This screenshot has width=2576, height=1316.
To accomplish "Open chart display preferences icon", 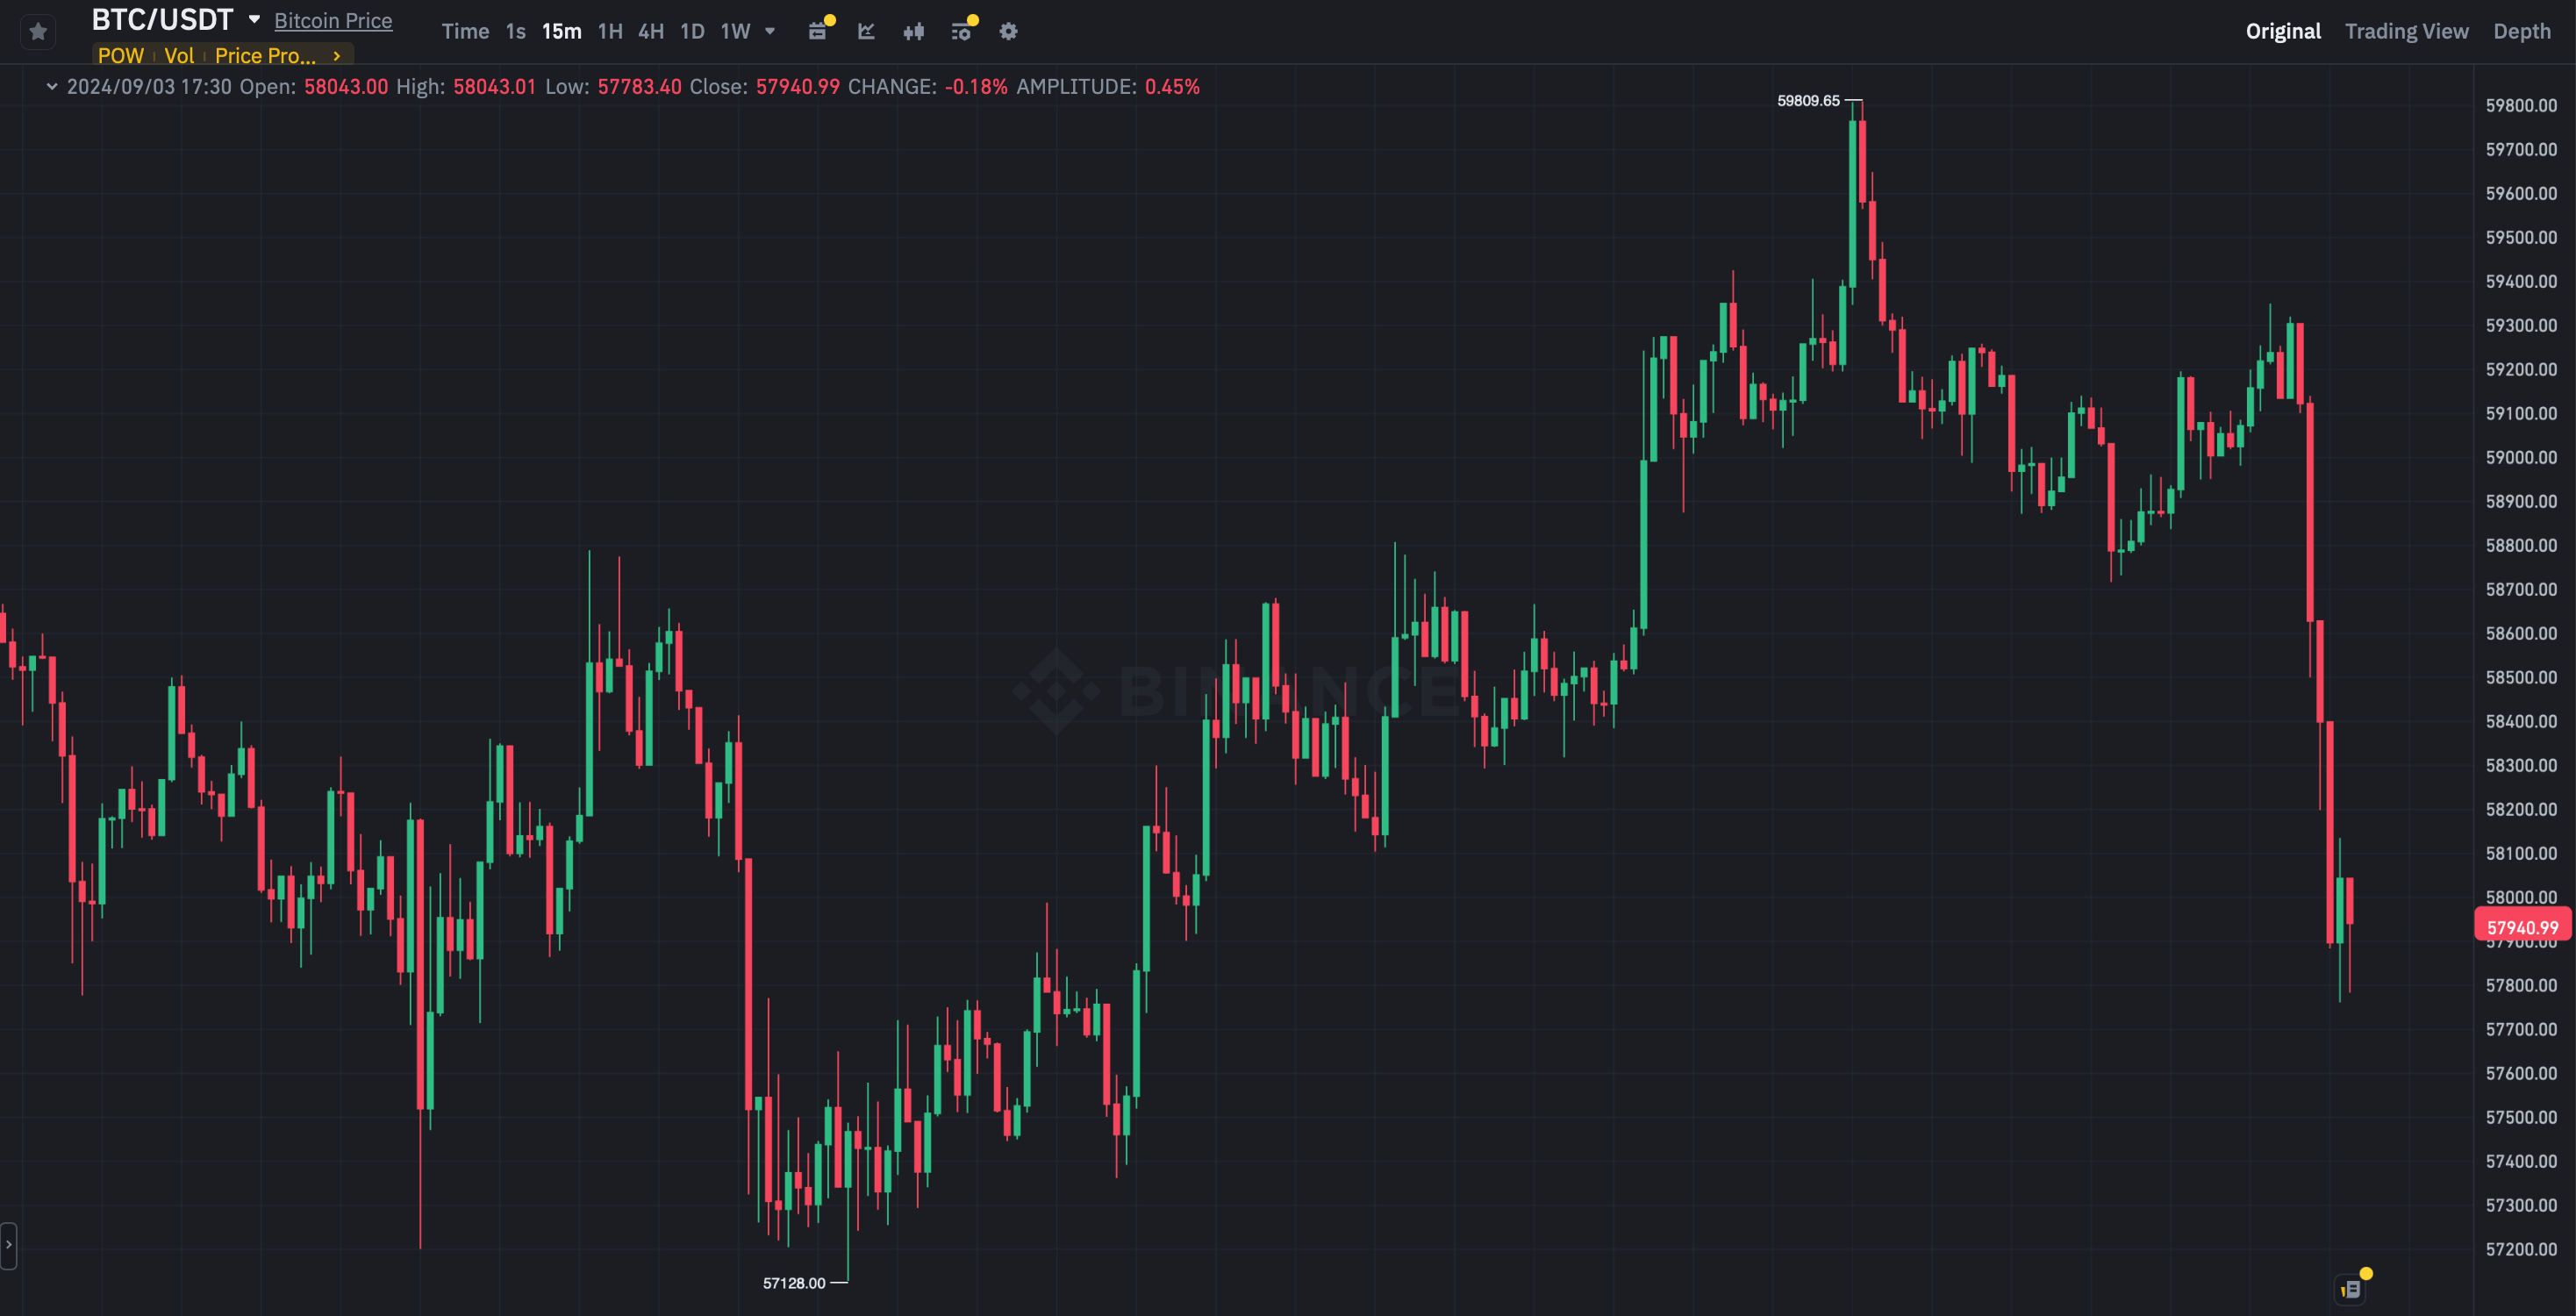I will tap(961, 31).
